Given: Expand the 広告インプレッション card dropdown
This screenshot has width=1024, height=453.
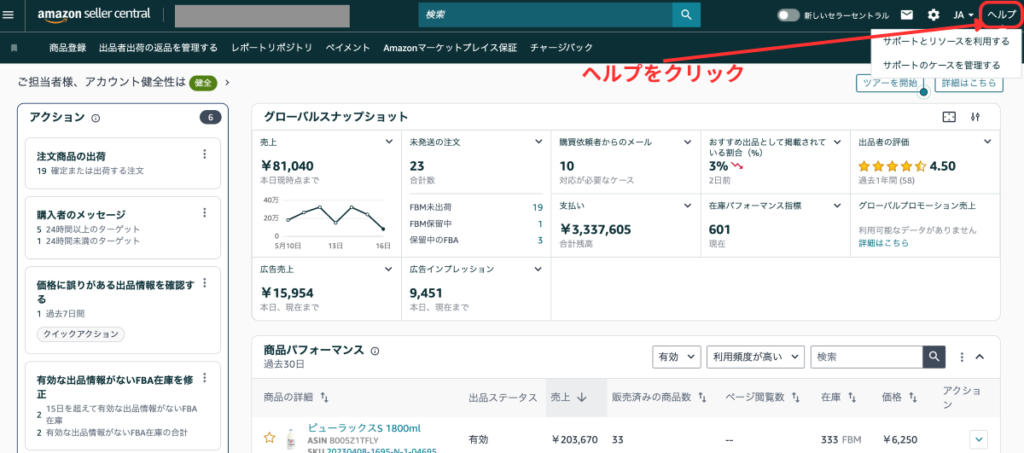Looking at the screenshot, I should 539,268.
